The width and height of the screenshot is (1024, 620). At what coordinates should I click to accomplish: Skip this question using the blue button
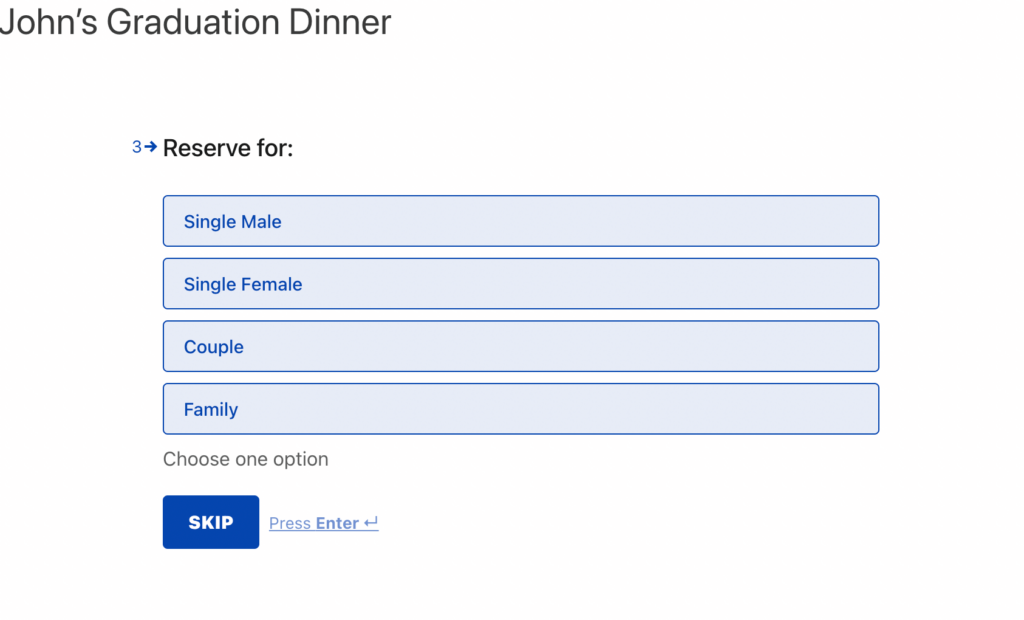[210, 522]
